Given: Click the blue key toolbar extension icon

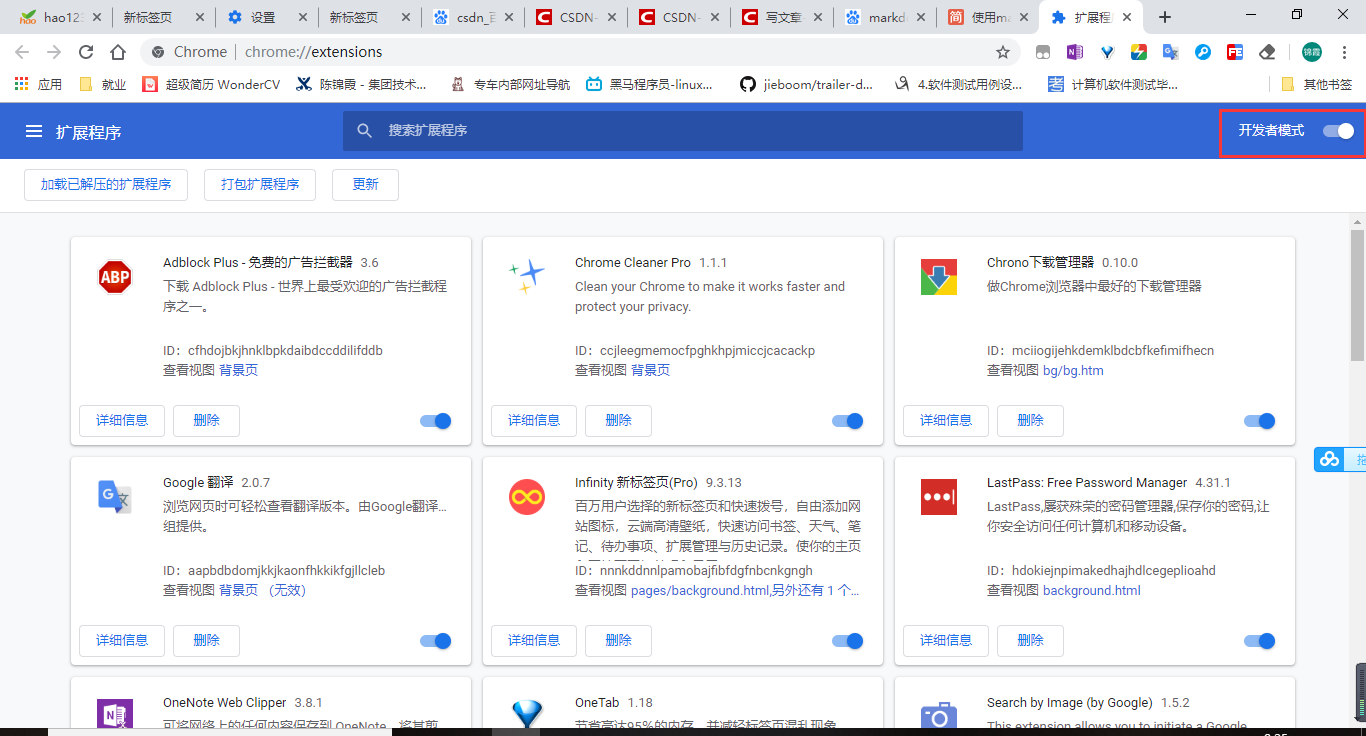Looking at the screenshot, I should tap(1203, 52).
